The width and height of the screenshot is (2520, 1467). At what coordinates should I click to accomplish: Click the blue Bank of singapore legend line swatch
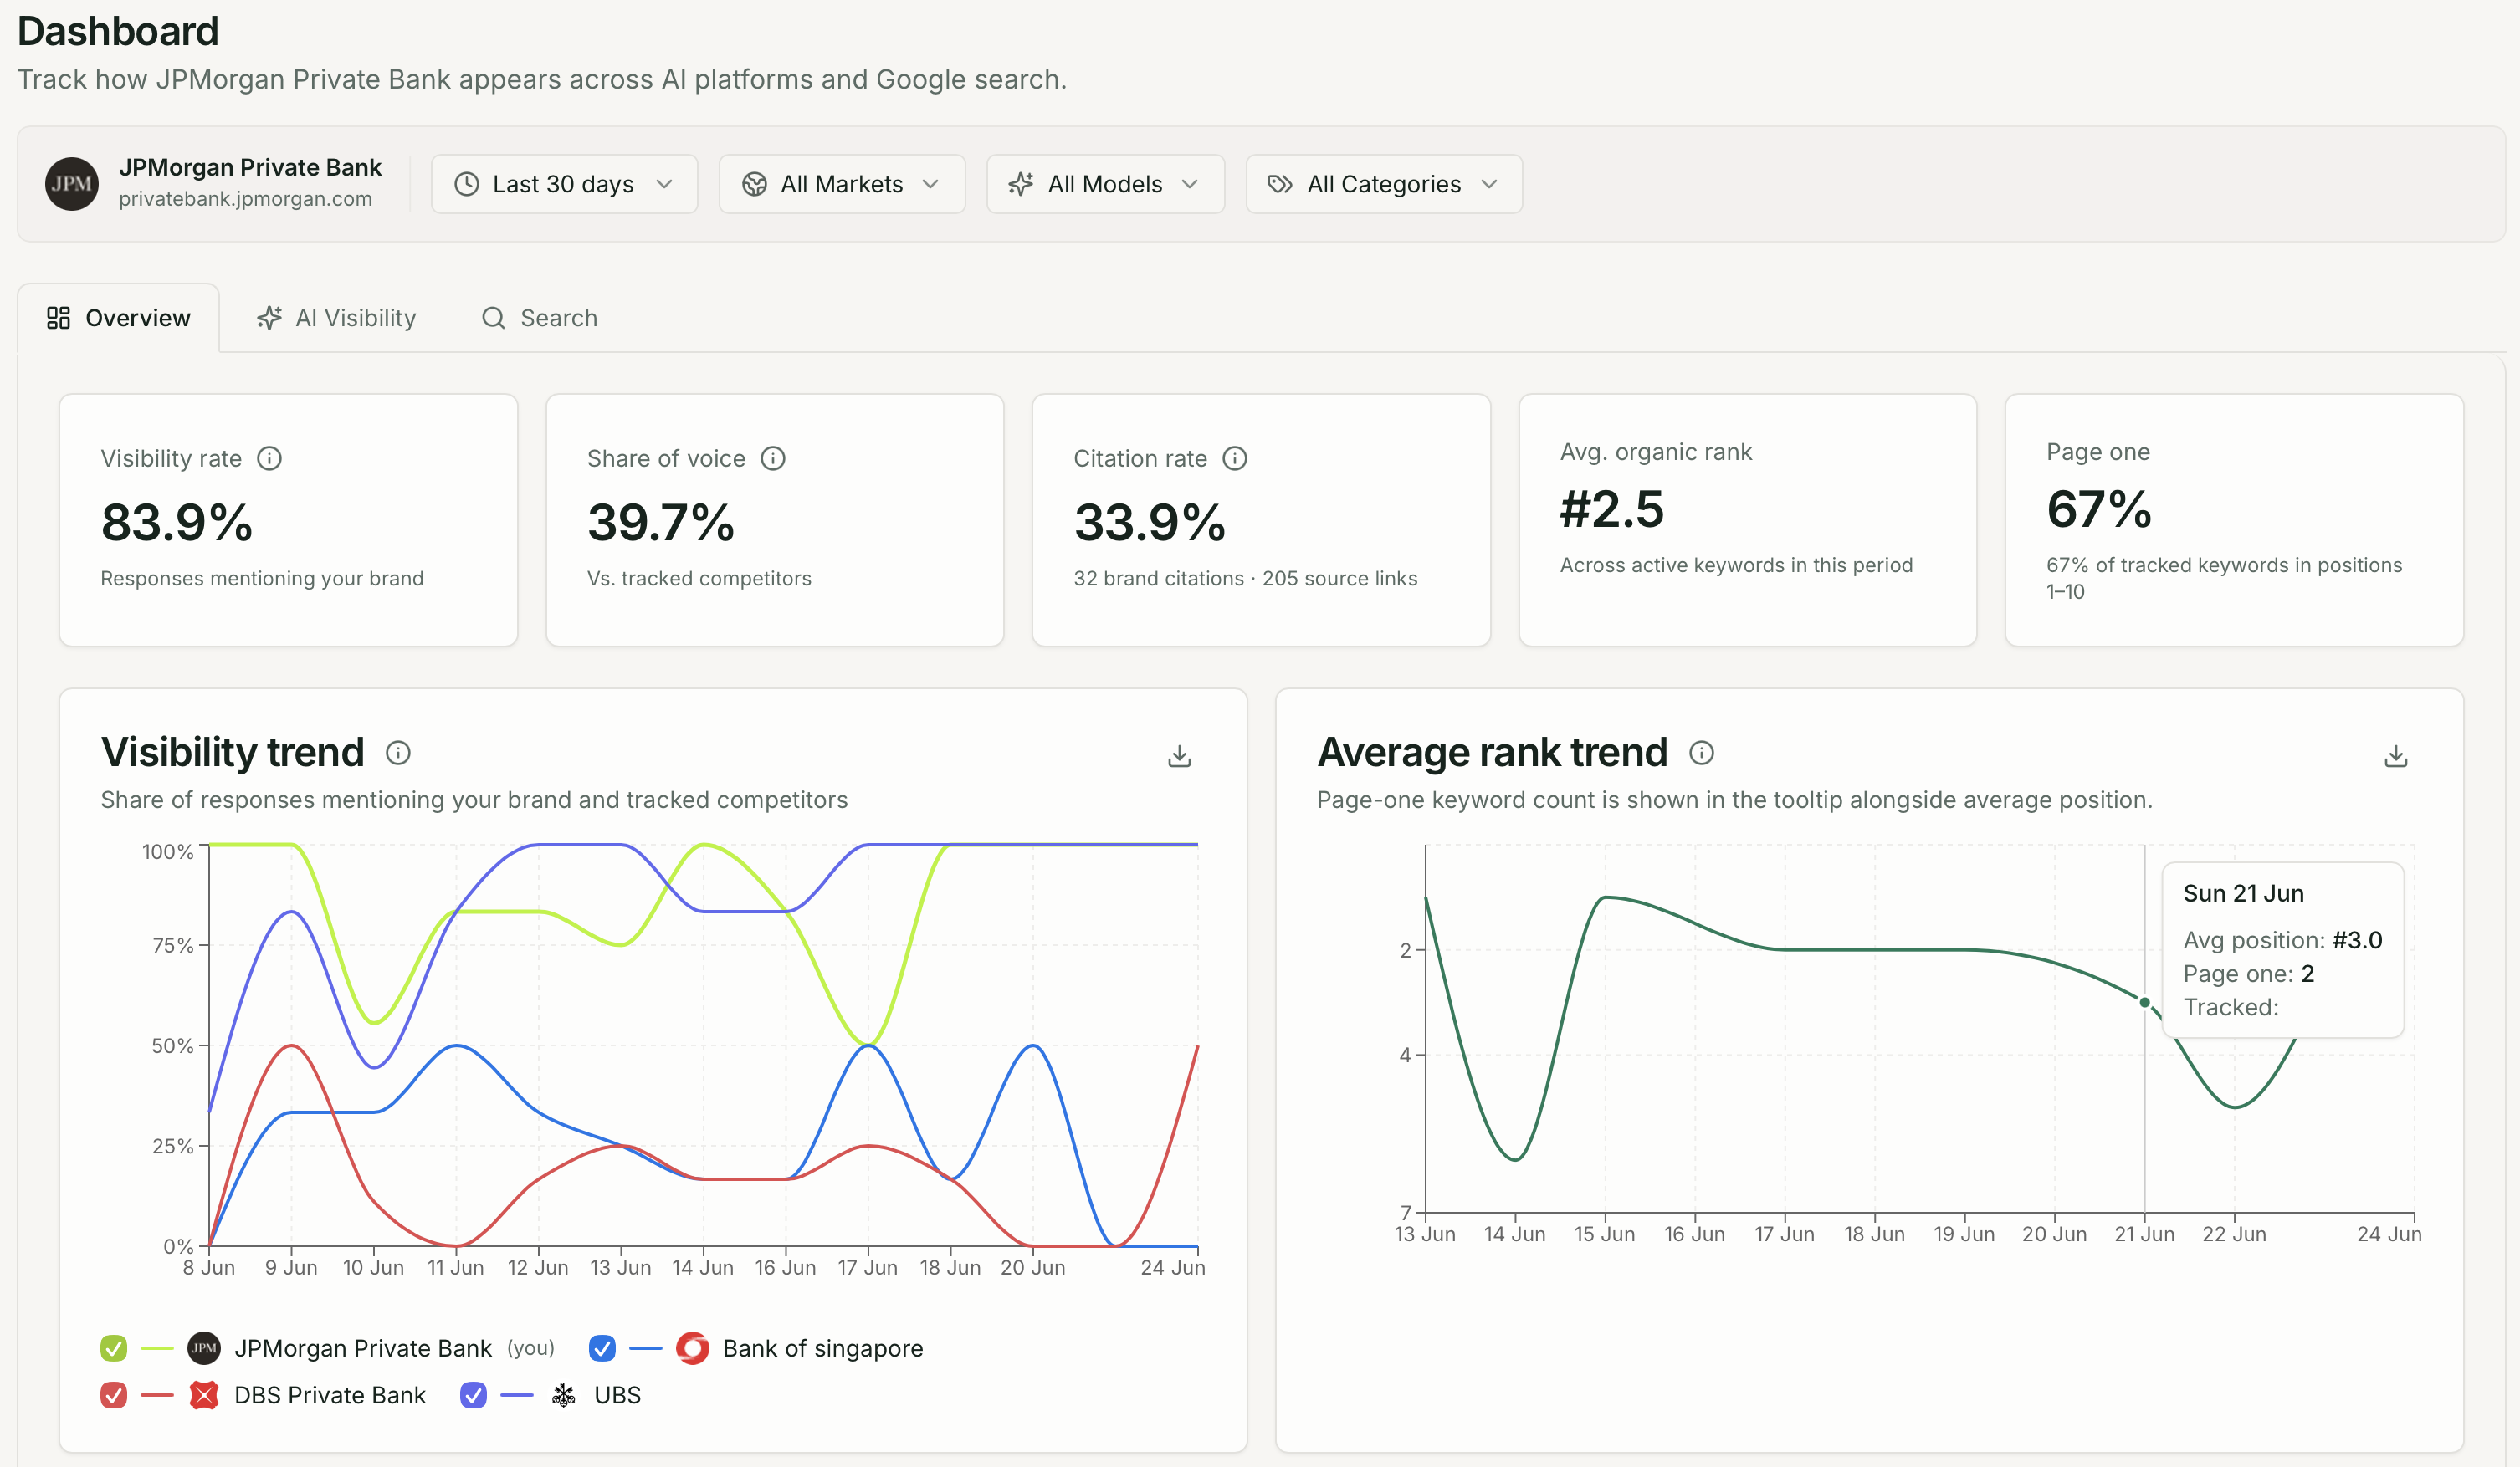645,1348
